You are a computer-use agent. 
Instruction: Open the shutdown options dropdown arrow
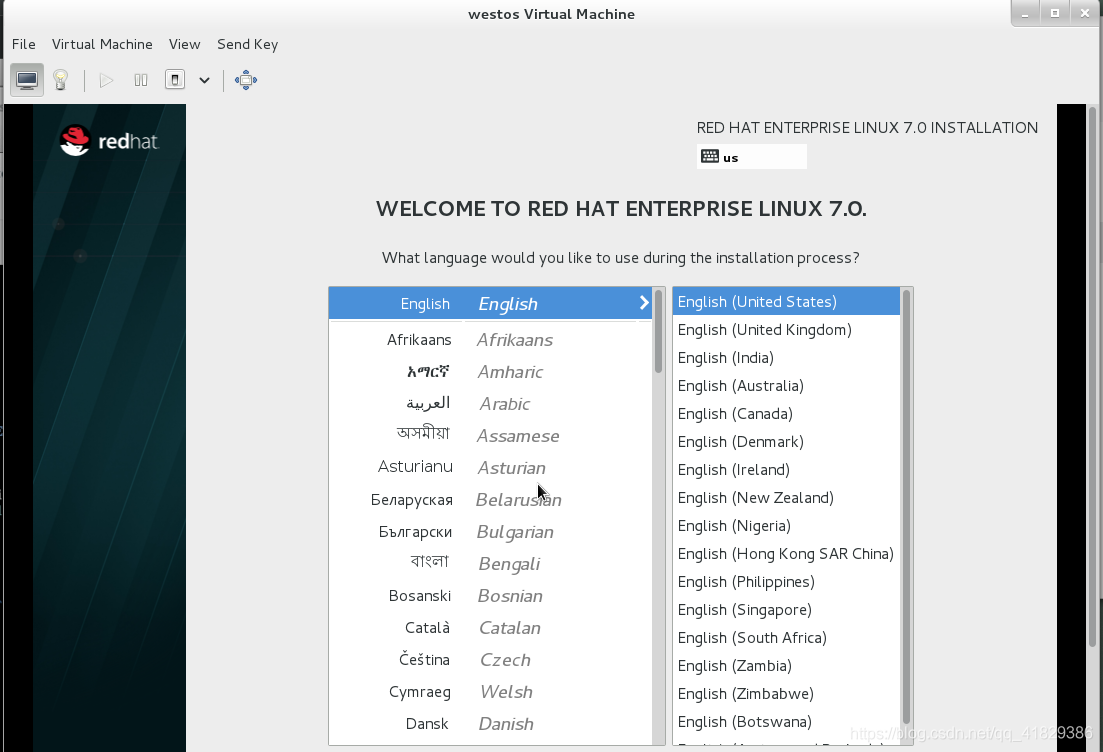pos(205,80)
